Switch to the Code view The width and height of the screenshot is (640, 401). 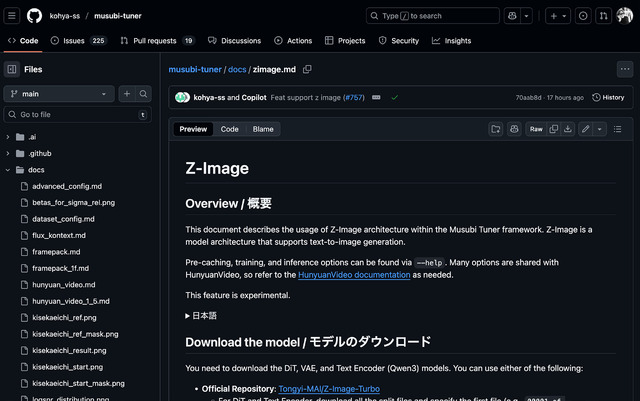coord(229,129)
